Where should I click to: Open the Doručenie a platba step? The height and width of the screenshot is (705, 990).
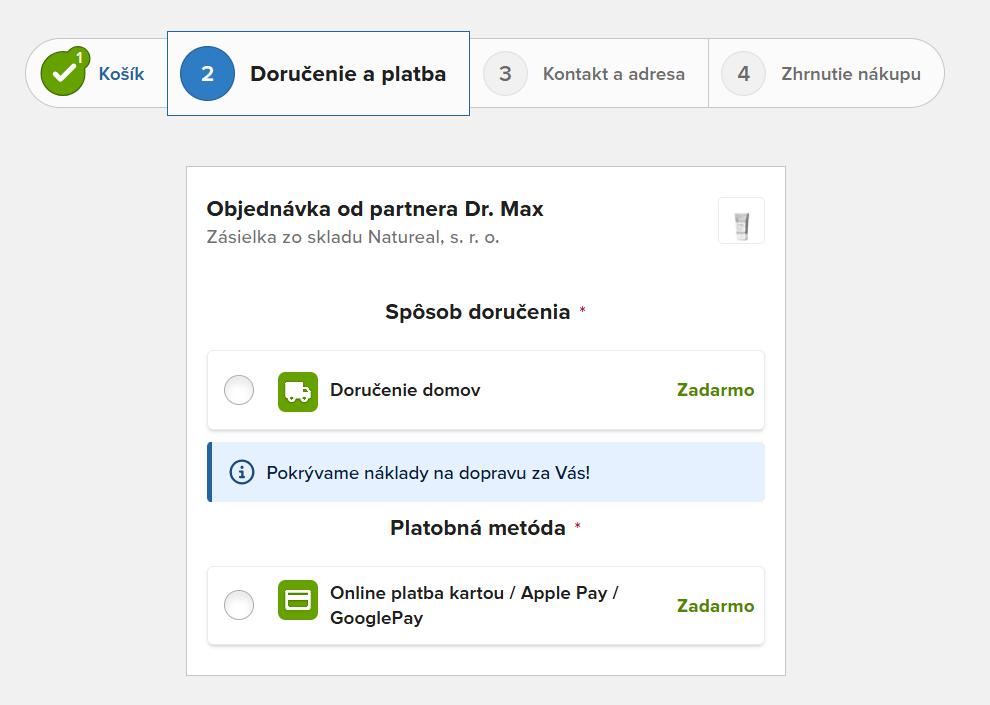(x=347, y=74)
